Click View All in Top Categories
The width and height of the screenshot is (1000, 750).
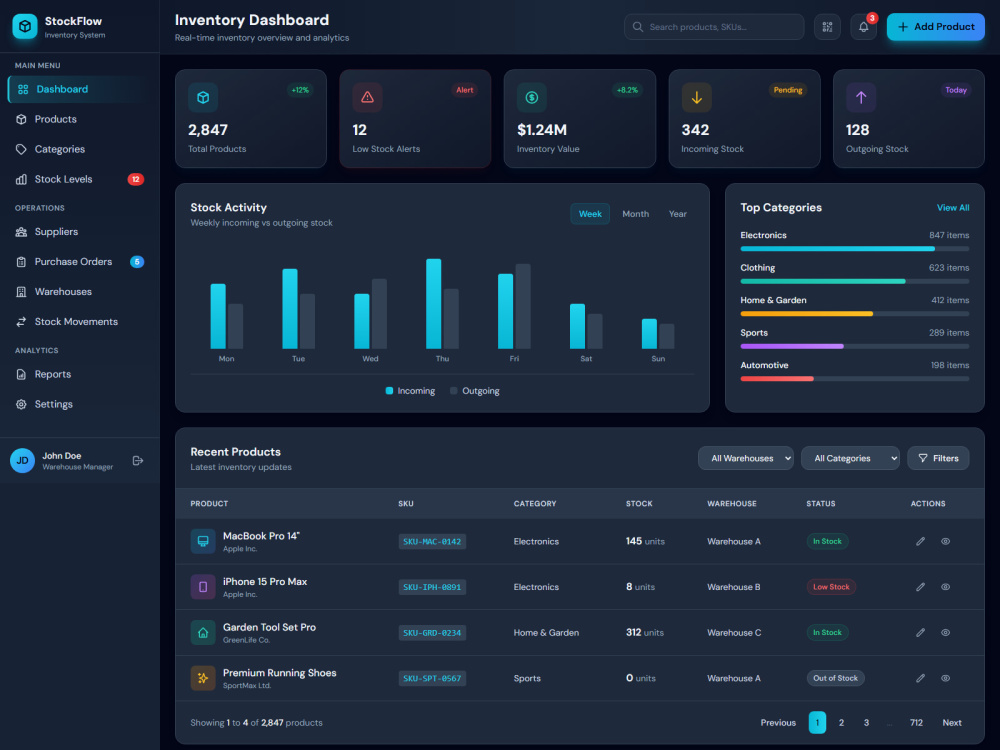click(953, 208)
